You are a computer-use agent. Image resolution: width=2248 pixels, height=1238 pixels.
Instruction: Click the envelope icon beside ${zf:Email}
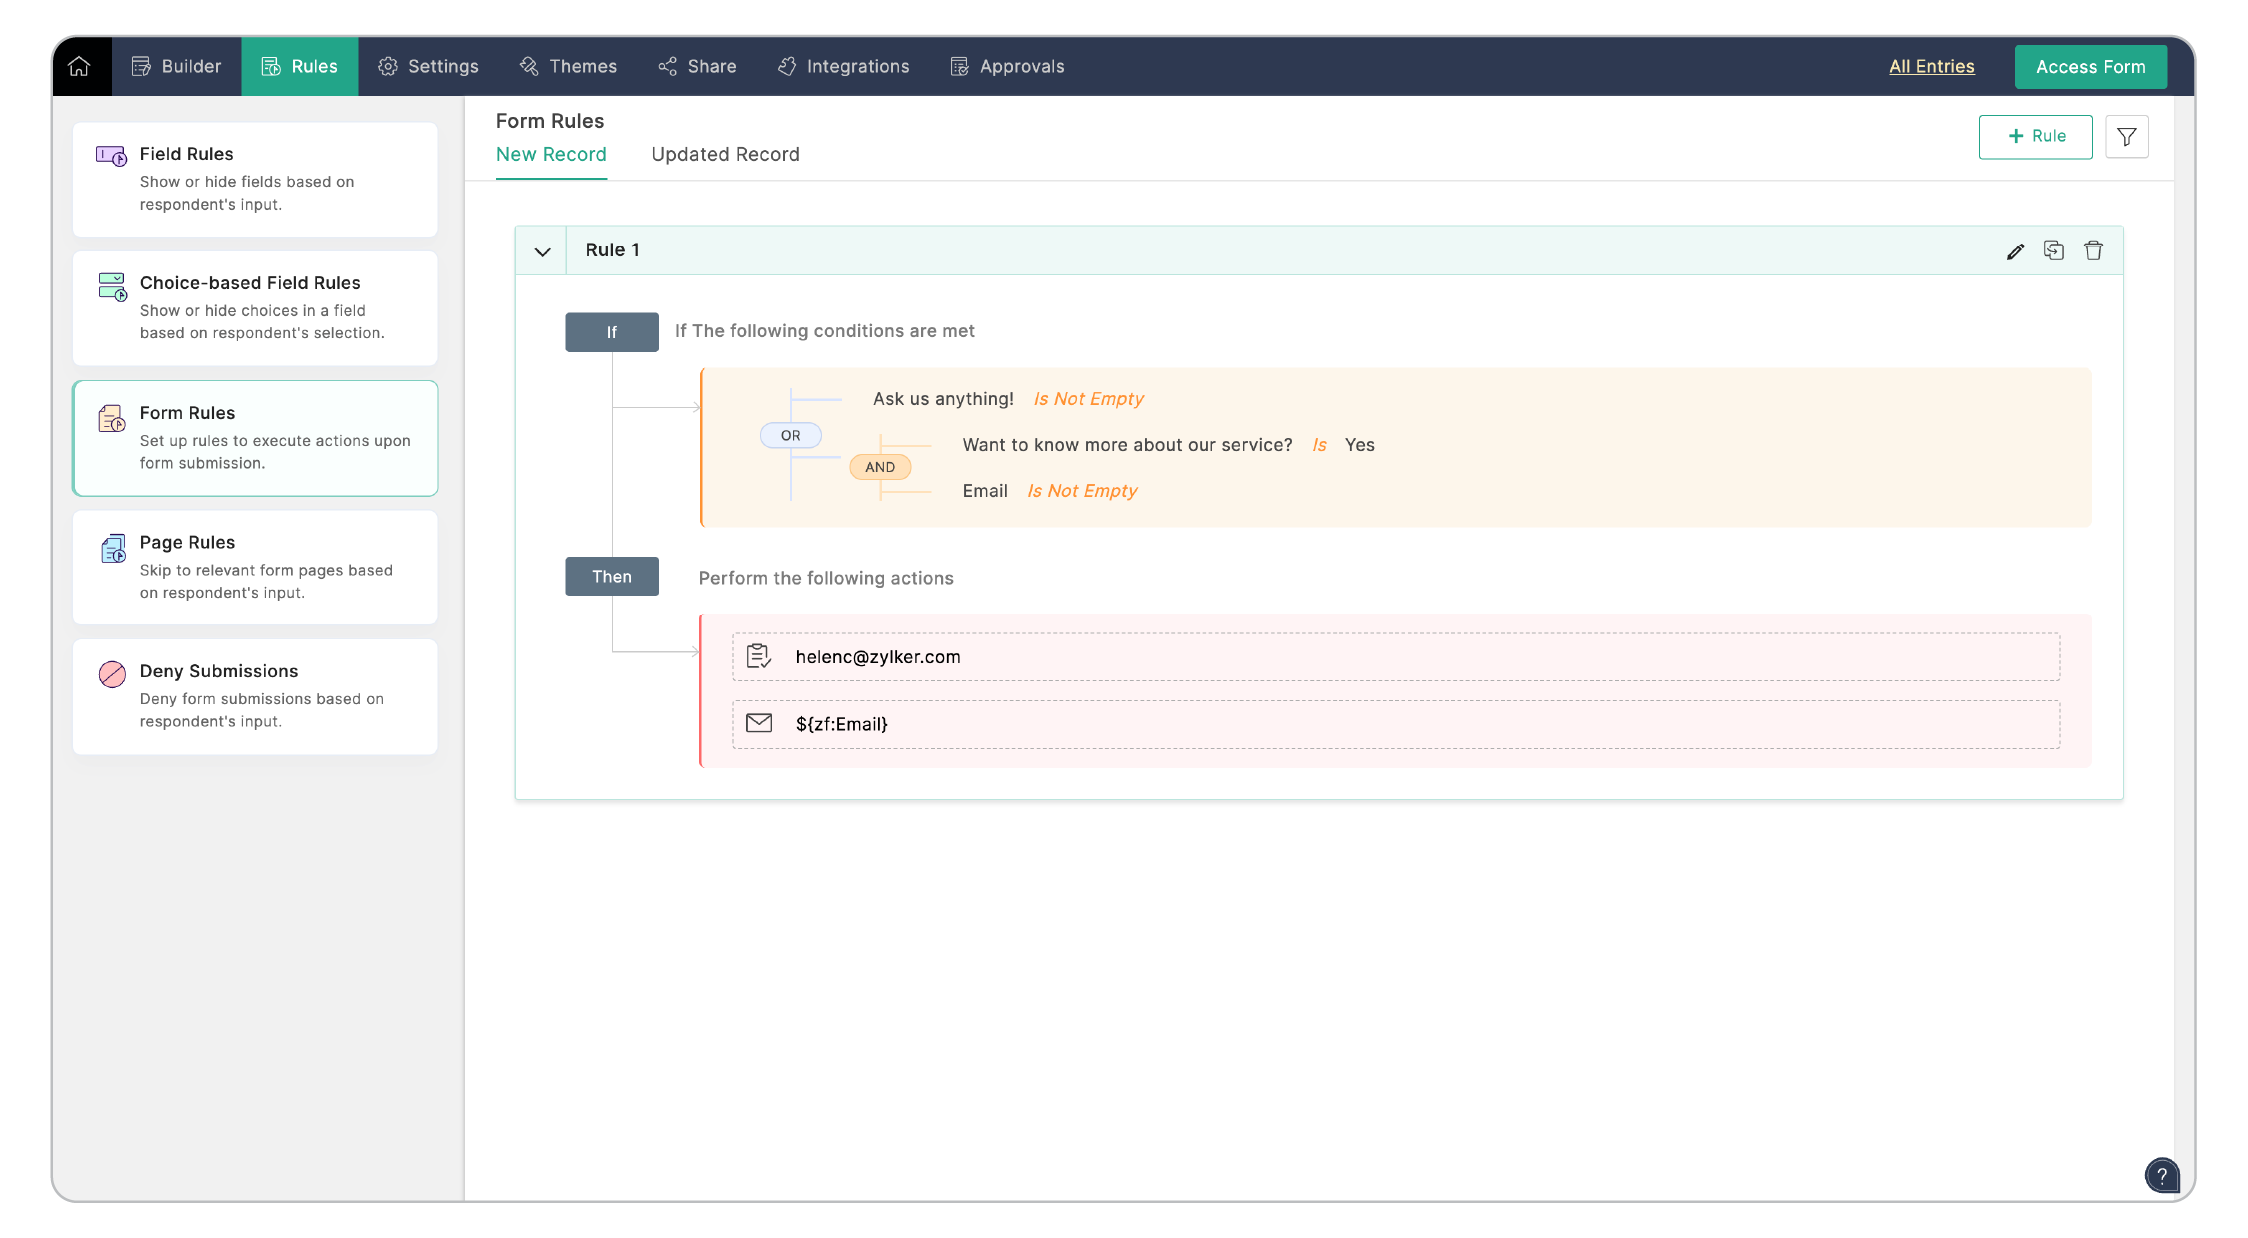click(x=759, y=723)
